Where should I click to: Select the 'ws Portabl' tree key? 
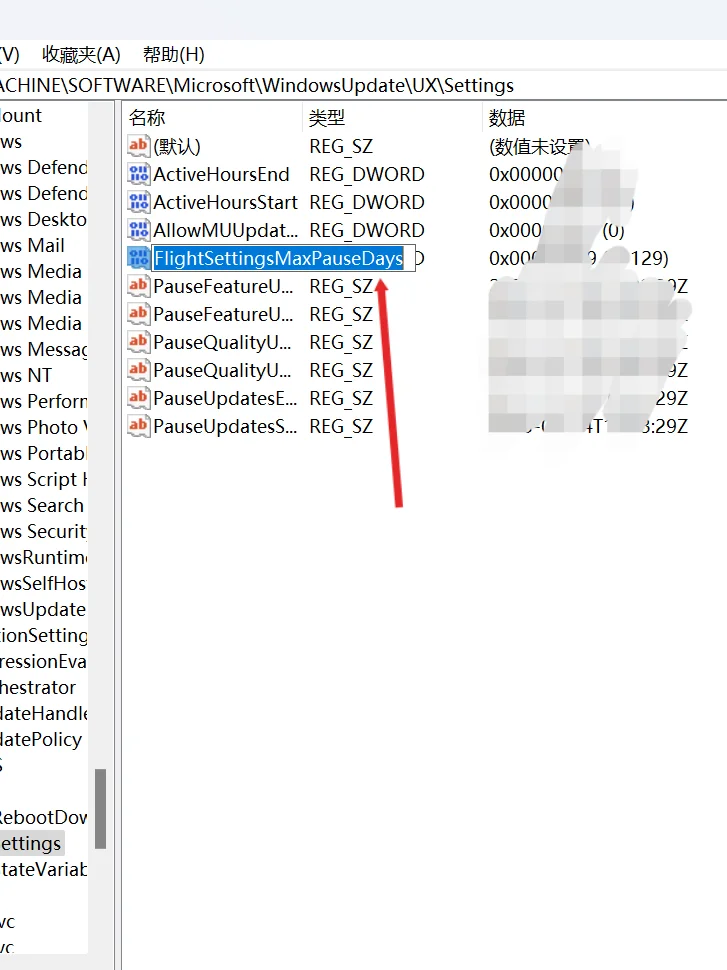[43, 453]
